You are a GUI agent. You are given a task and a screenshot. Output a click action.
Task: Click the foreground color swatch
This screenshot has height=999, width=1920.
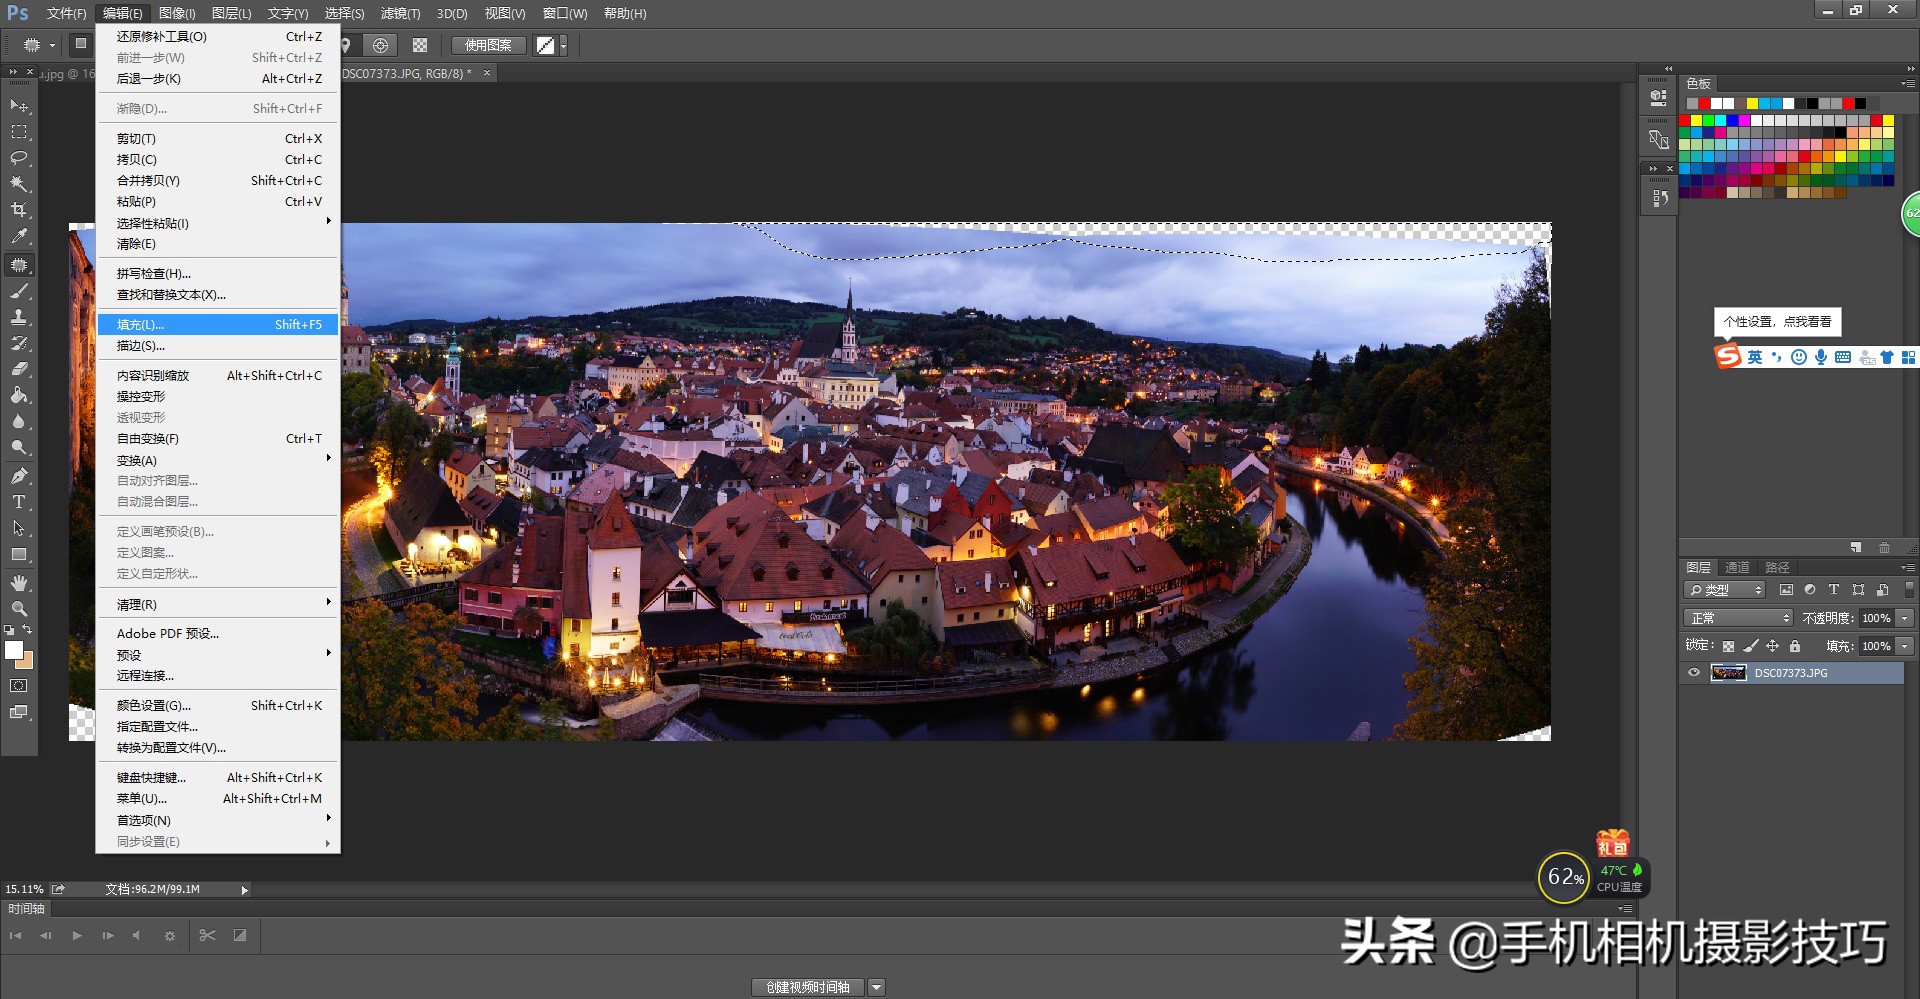click(x=14, y=651)
